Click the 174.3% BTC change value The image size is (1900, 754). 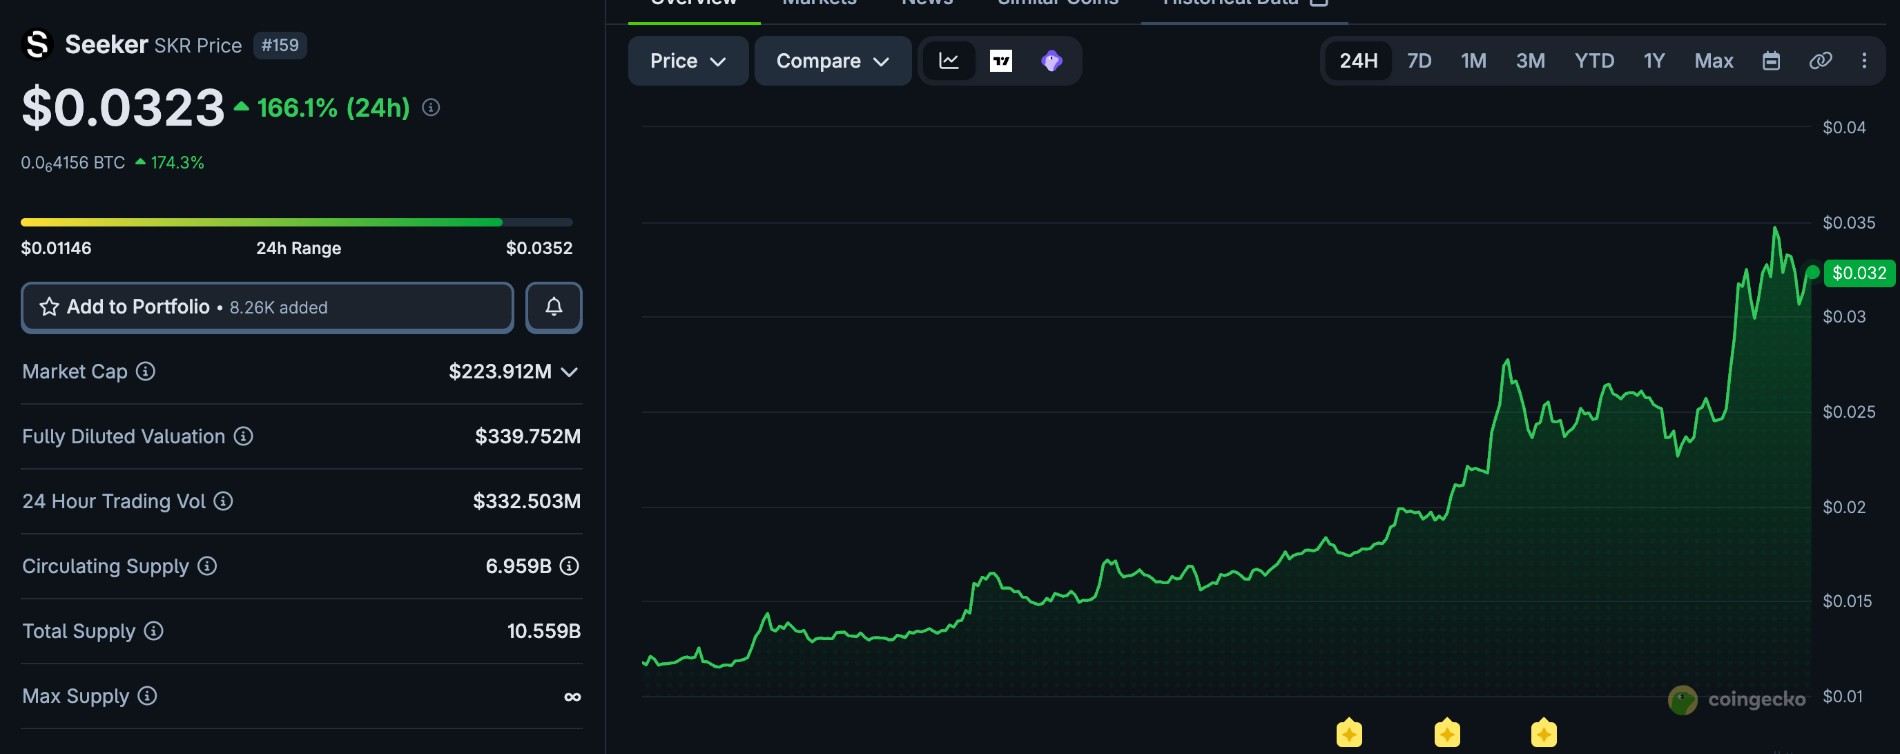click(177, 163)
